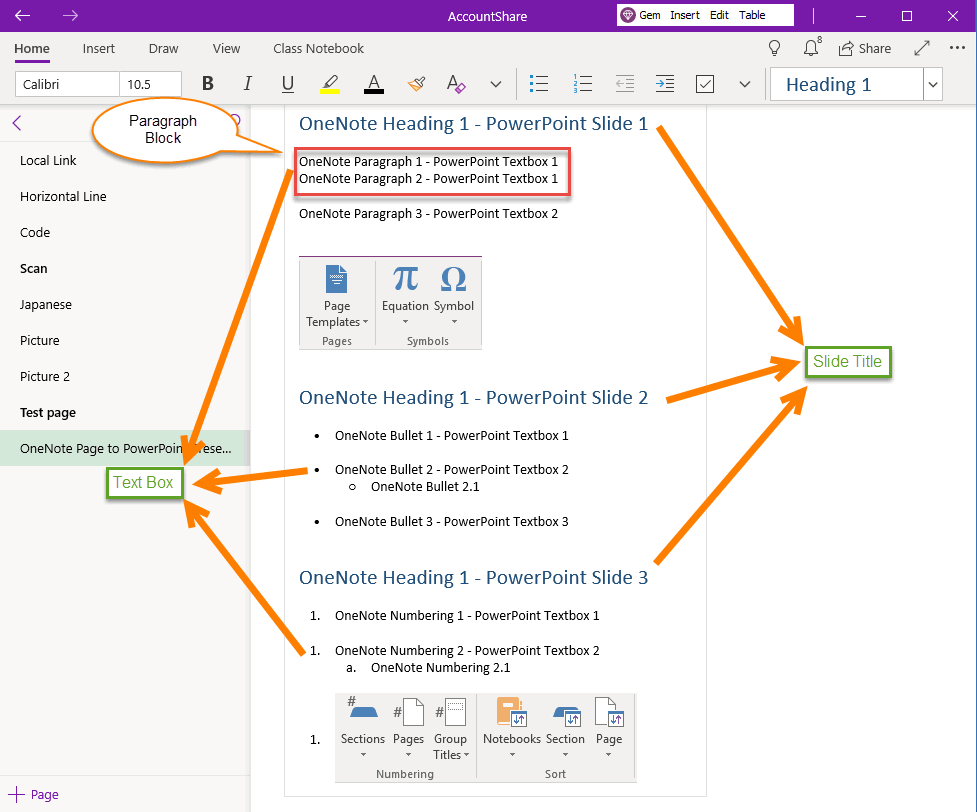Open the Insert tab
The image size is (977, 812).
coord(98,49)
